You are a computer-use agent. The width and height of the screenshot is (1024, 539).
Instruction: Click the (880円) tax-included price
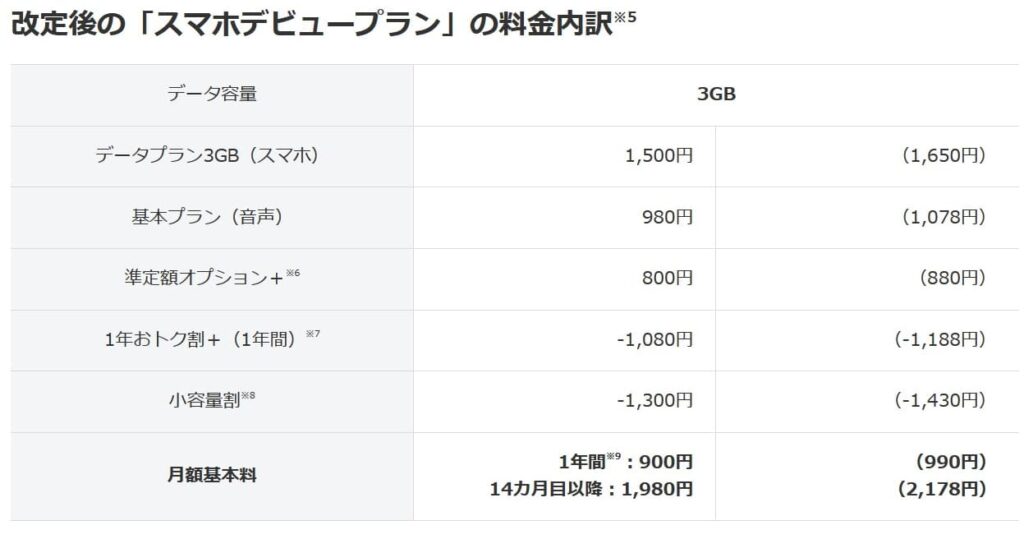[952, 278]
